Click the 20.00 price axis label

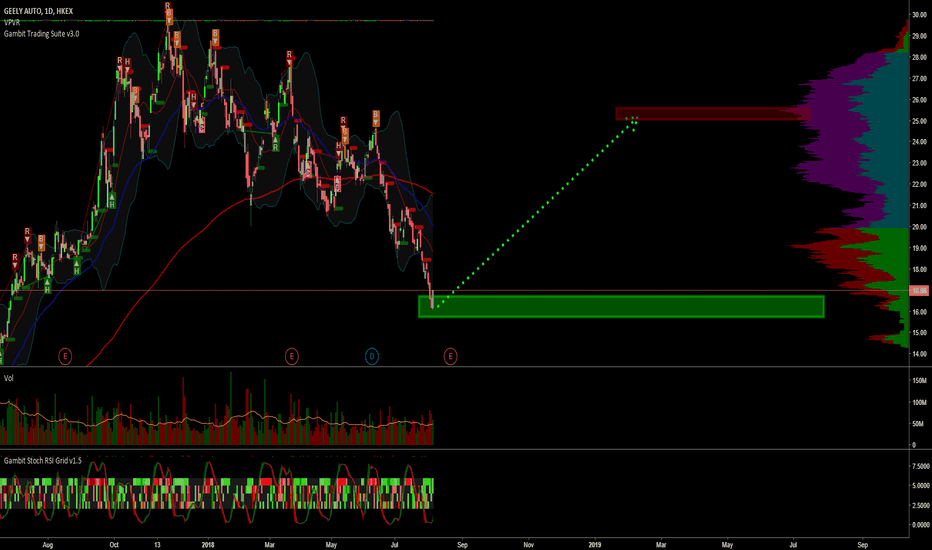[x=919, y=227]
